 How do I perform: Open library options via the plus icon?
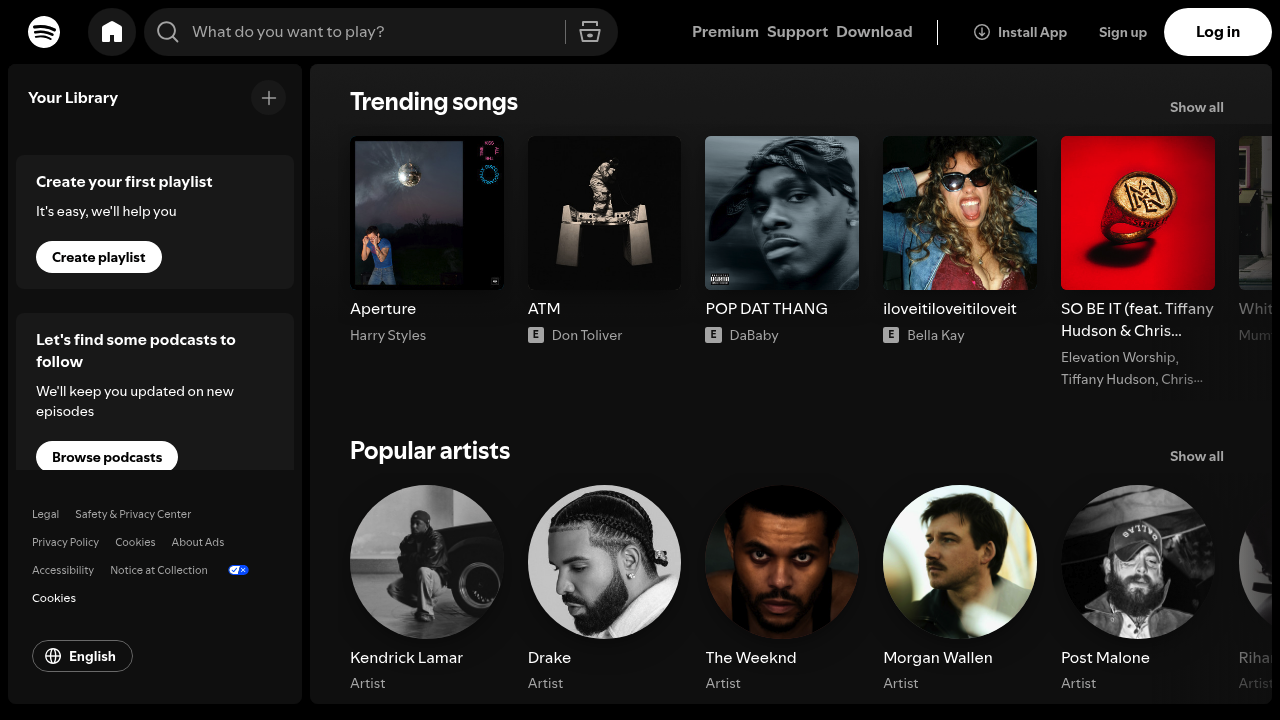[x=268, y=97]
